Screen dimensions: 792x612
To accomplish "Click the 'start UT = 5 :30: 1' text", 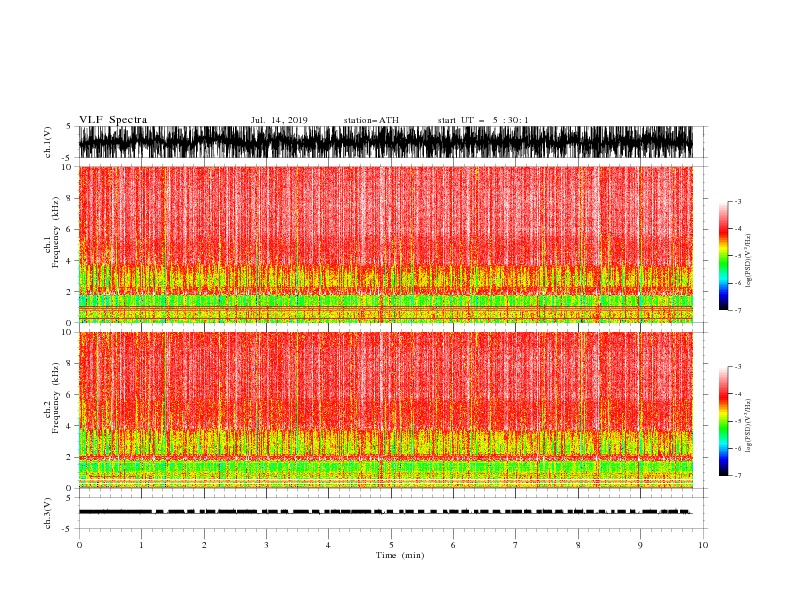I will point(483,120).
